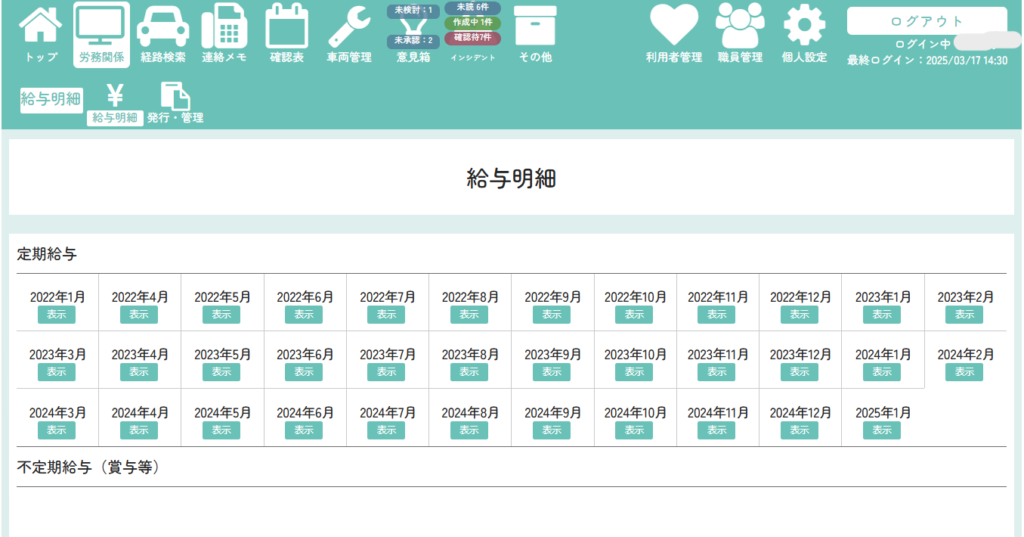Open 連絡メモ fax icon
Viewport: 1024px width, 537px height.
tap(224, 33)
